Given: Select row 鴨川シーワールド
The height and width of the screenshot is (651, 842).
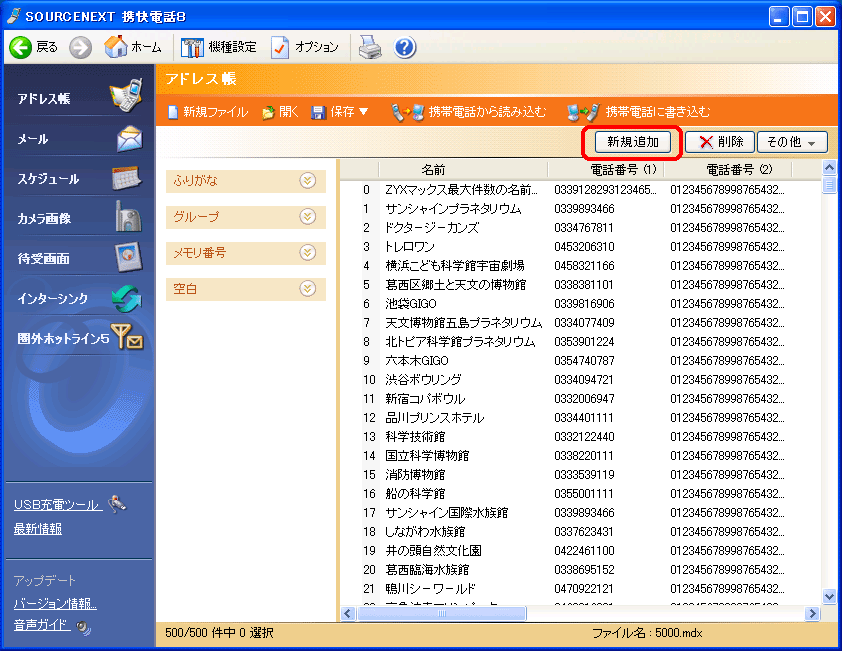Looking at the screenshot, I should pyautogui.click(x=580, y=589).
